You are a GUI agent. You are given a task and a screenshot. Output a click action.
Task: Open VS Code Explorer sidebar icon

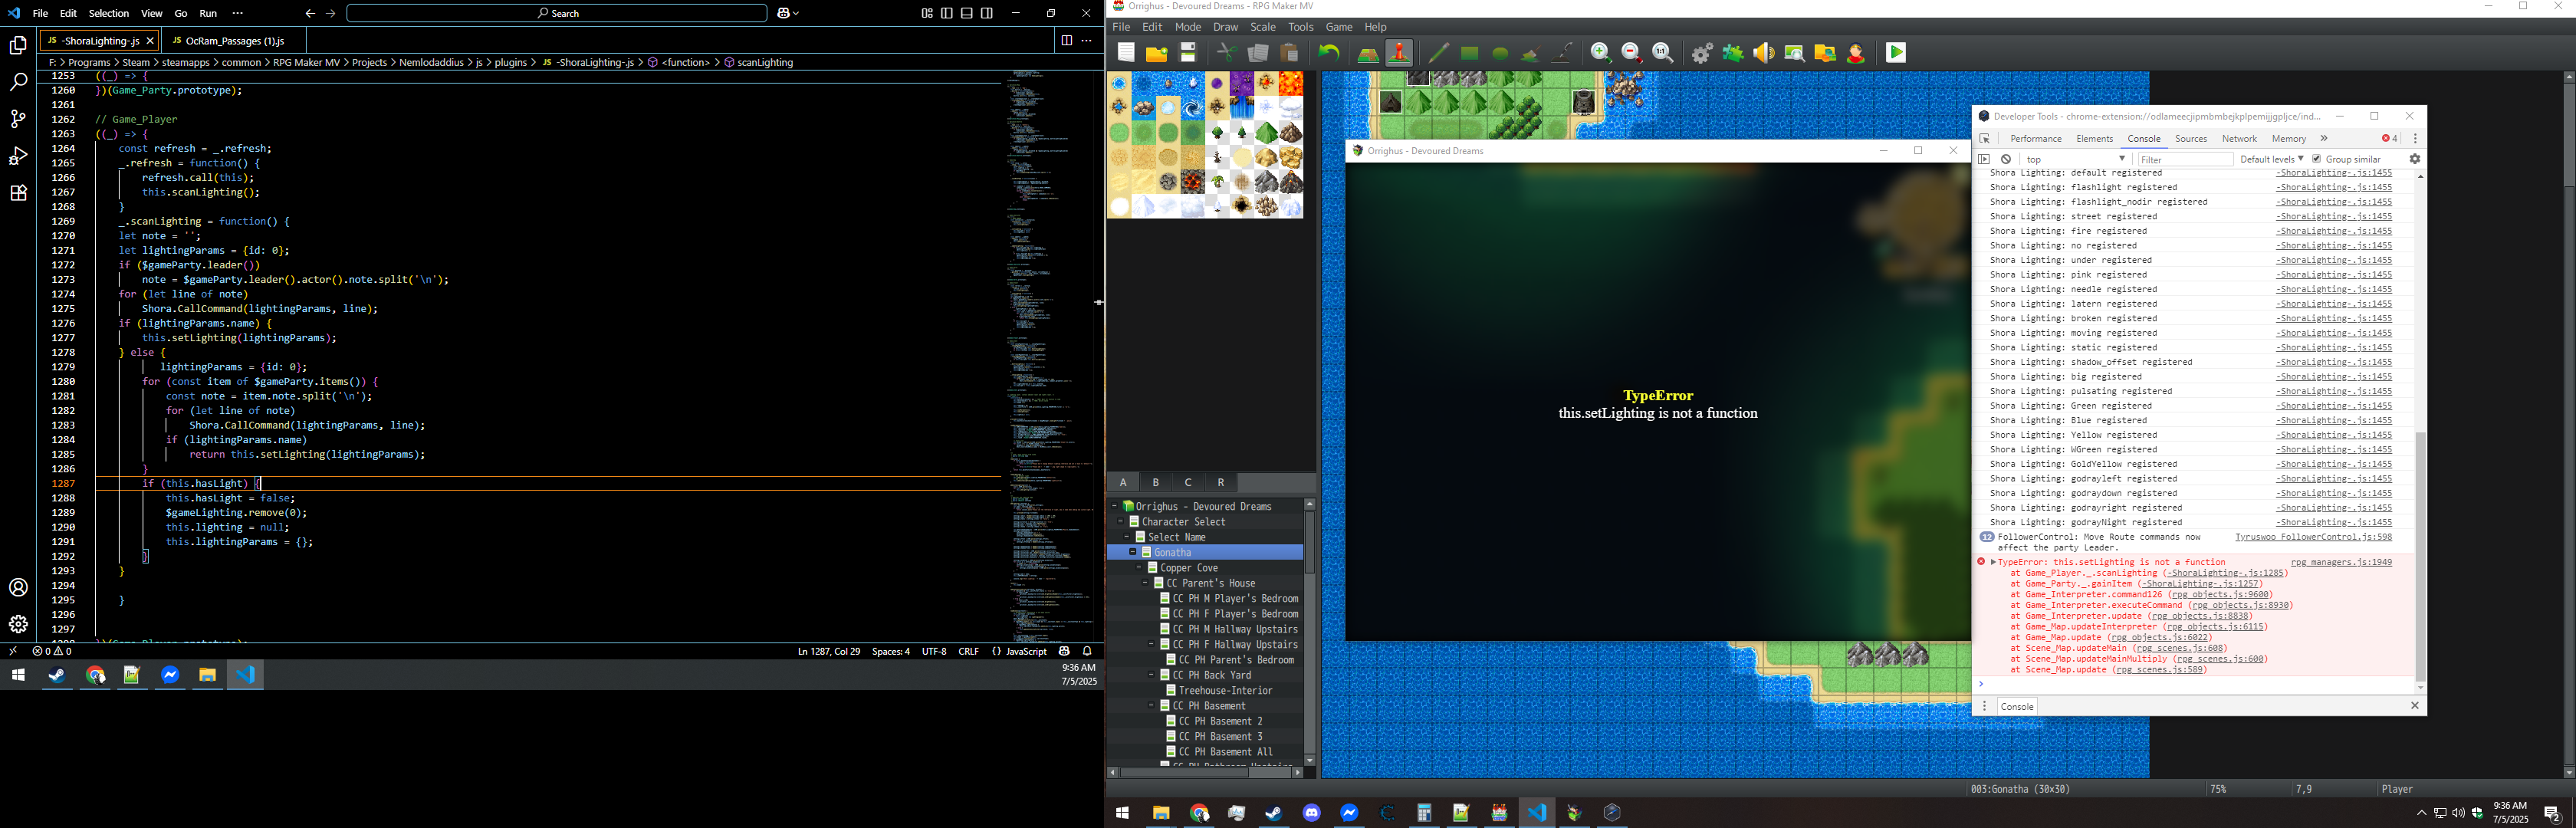(18, 45)
